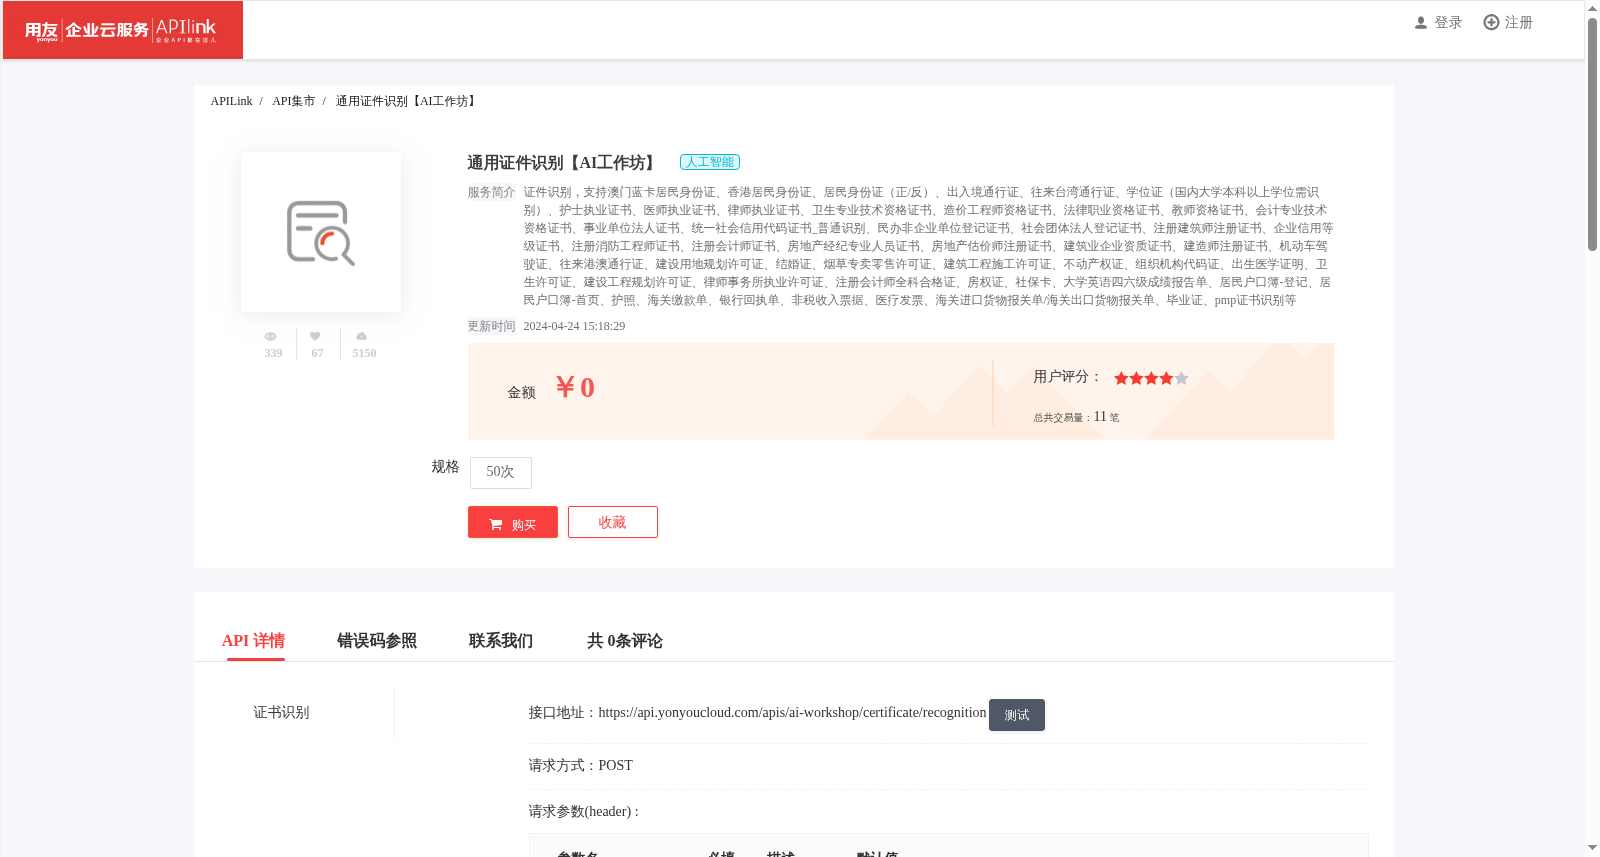Click the eye views icon
Viewport: 1600px width, 857px height.
(270, 337)
